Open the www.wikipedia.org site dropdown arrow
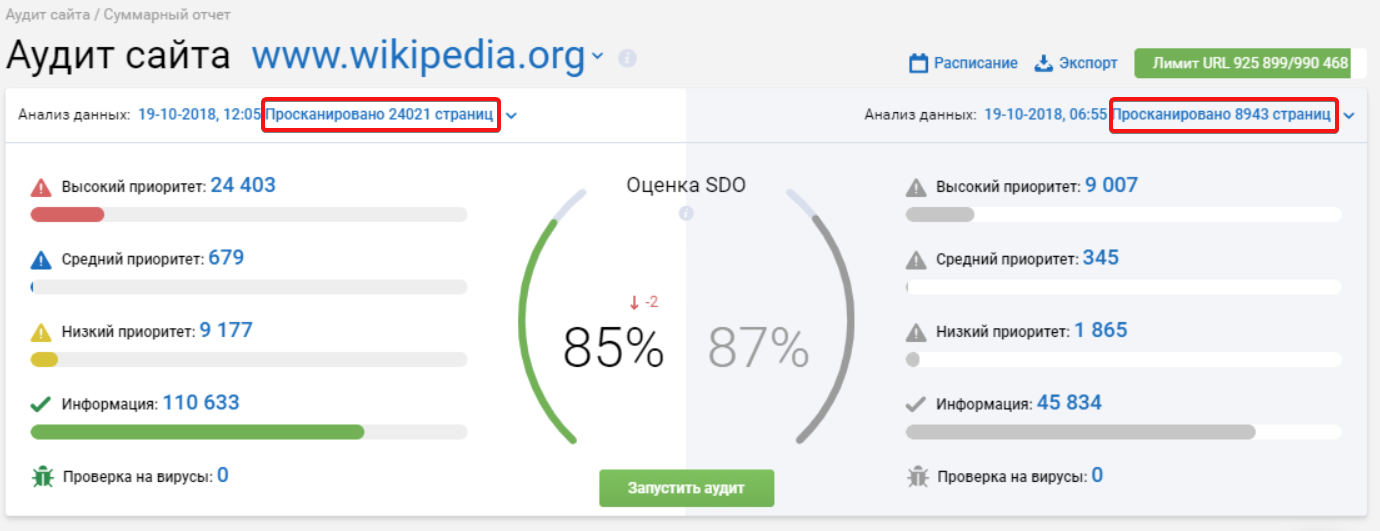This screenshot has width=1380, height=531. (598, 56)
